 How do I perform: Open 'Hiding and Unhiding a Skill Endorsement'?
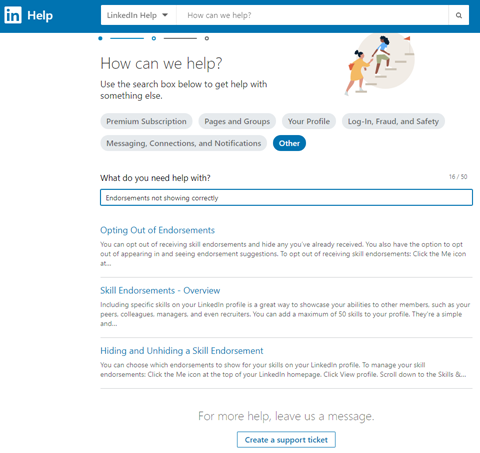[x=182, y=351]
